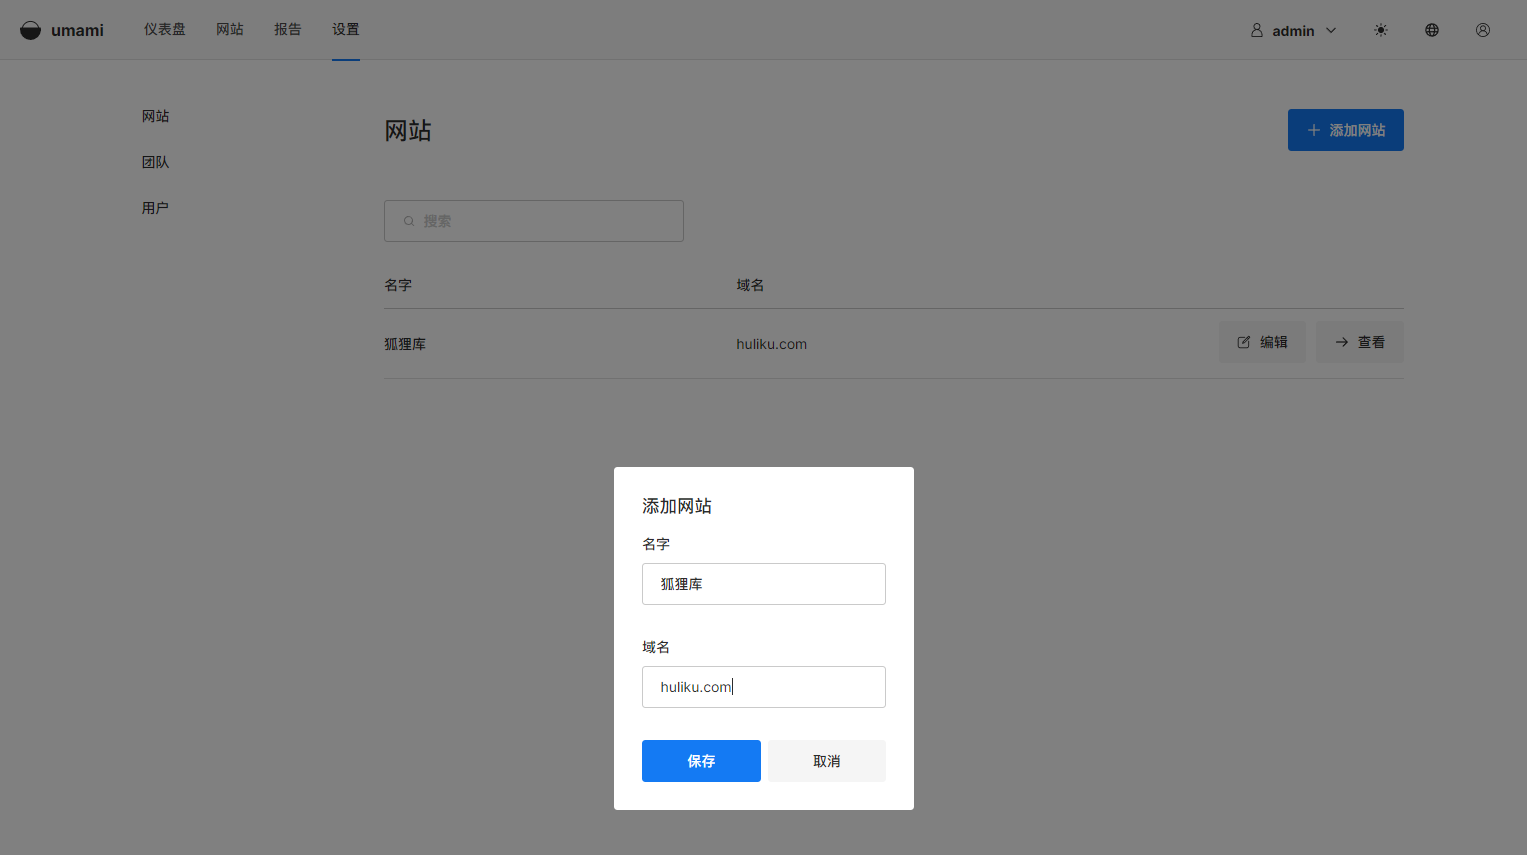Click the umami logo icon
The width and height of the screenshot is (1527, 855).
click(x=31, y=30)
